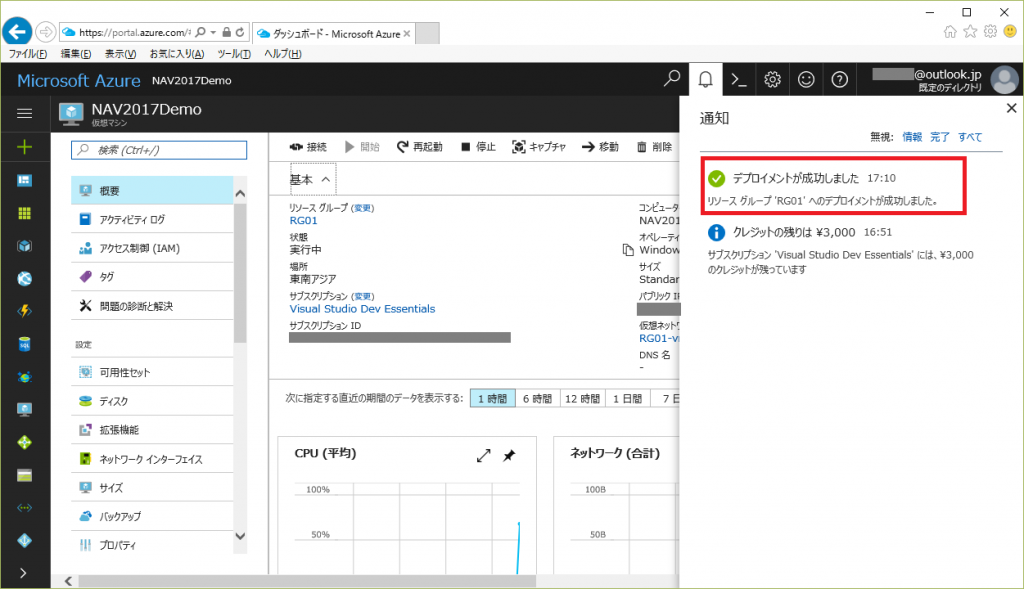
Task: Click 再起動 to restart the VM
Action: [x=419, y=147]
